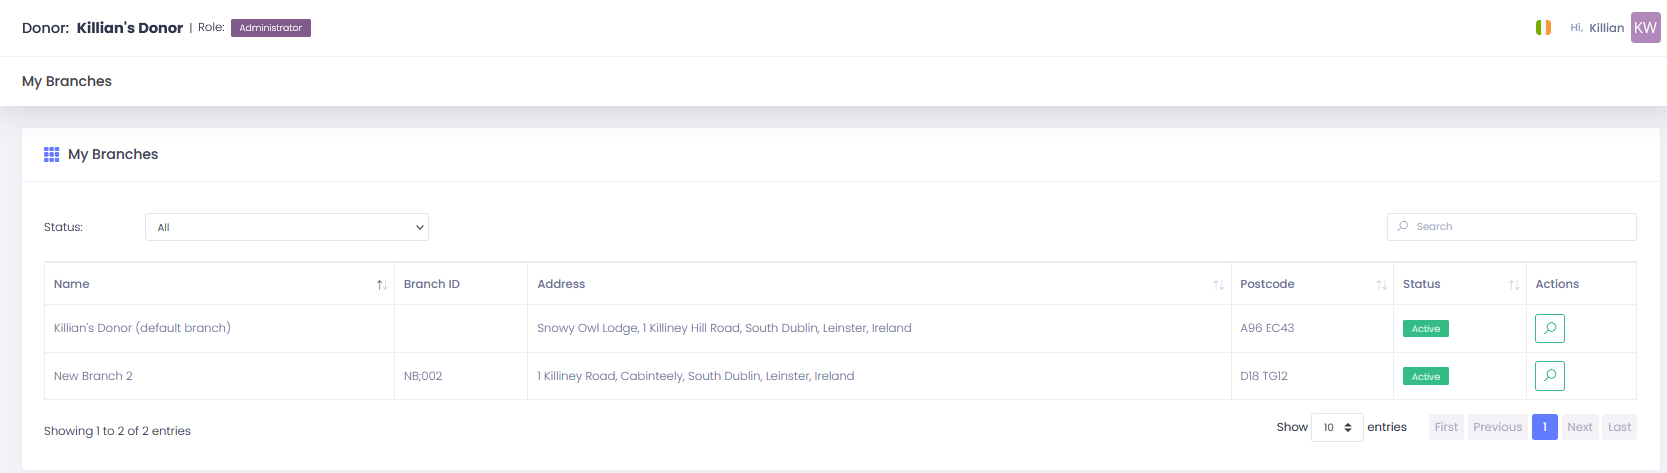
Task: Sort the table by Name column arrows
Action: [381, 285]
